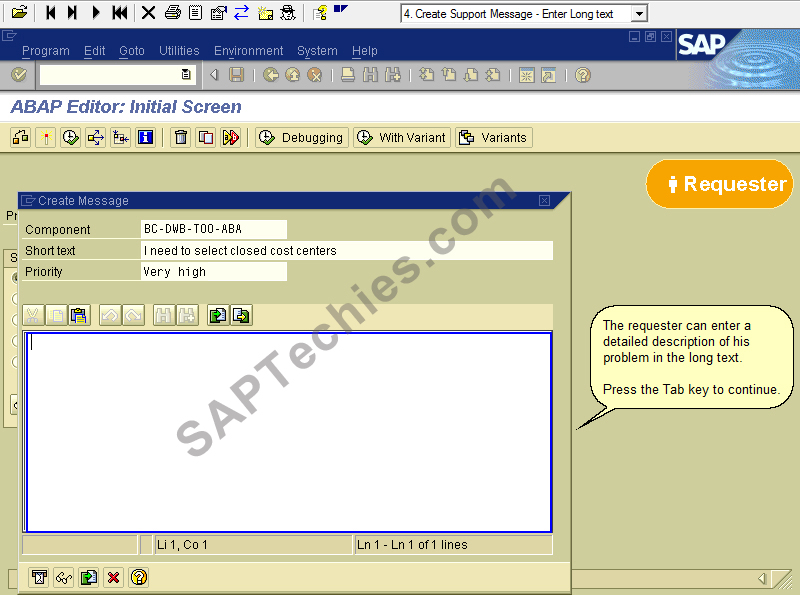Click the yellow help icon at dialog bottom
Viewport: 800px width, 595px height.
138,577
